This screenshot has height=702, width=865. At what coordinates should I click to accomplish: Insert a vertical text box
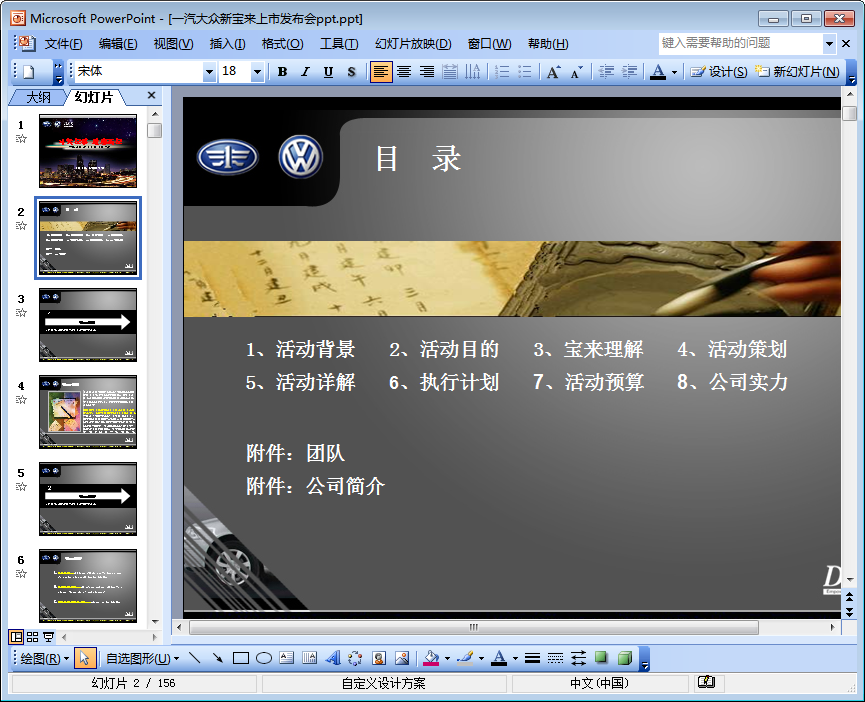click(x=310, y=658)
